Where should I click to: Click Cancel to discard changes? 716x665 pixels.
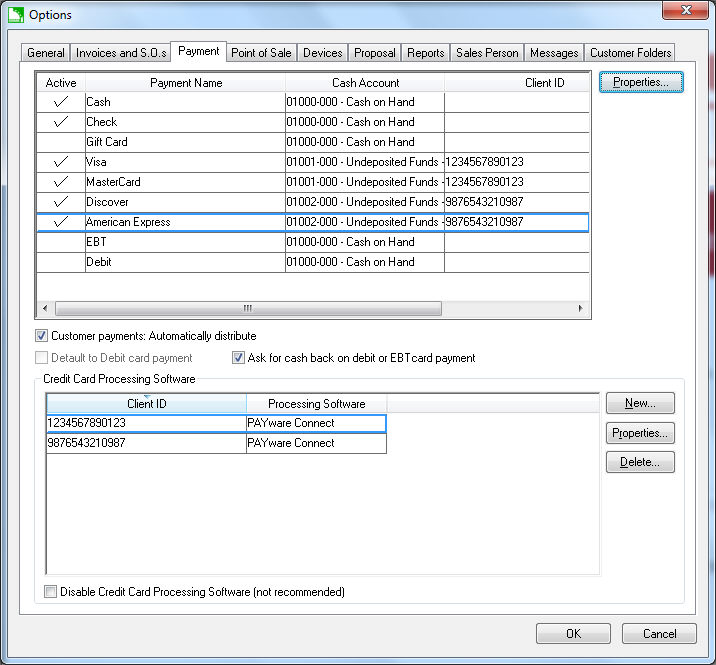(x=659, y=633)
